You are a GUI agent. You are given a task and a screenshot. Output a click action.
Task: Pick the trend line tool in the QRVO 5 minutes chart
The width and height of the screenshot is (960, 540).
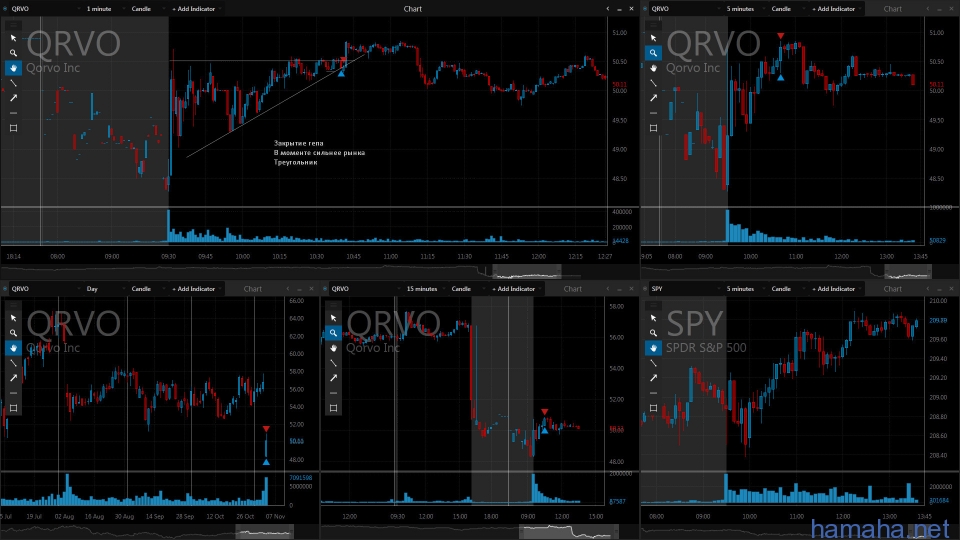click(x=653, y=83)
